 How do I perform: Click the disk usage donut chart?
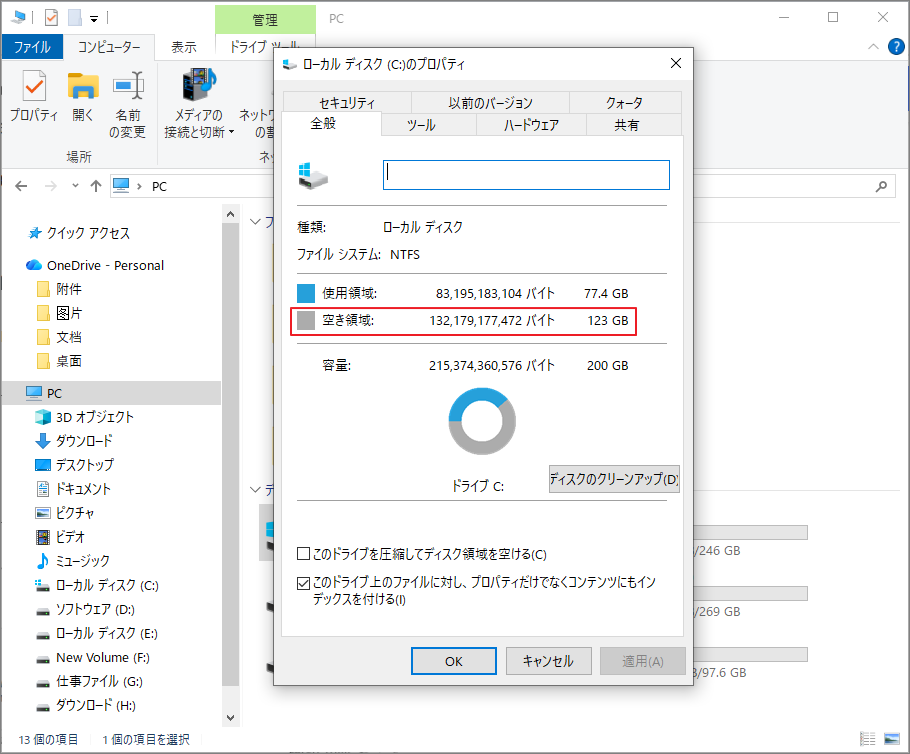click(482, 421)
